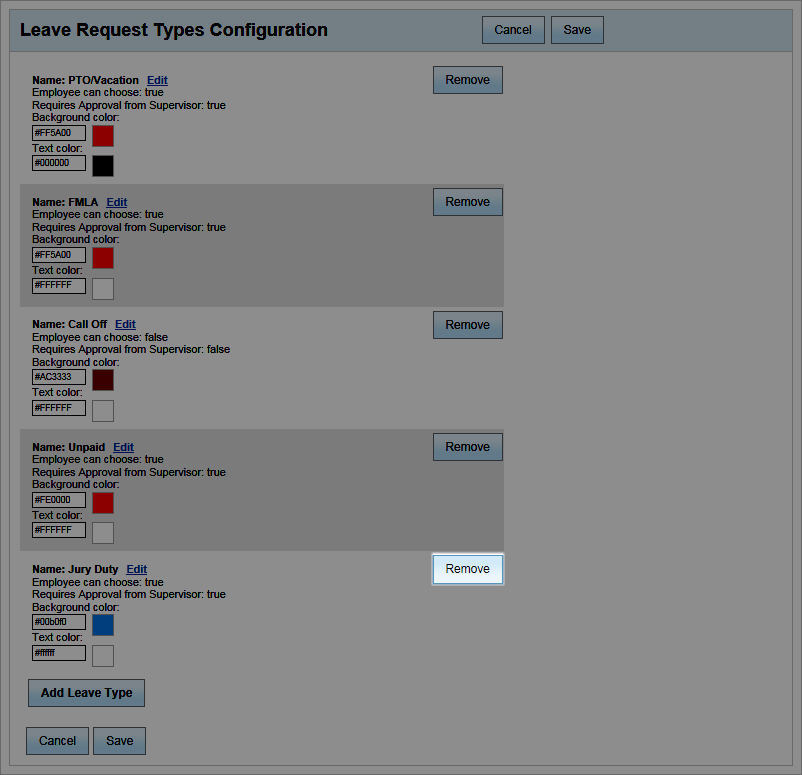Image resolution: width=802 pixels, height=775 pixels.
Task: Select the dark red swatch for Call Off
Action: click(102, 380)
